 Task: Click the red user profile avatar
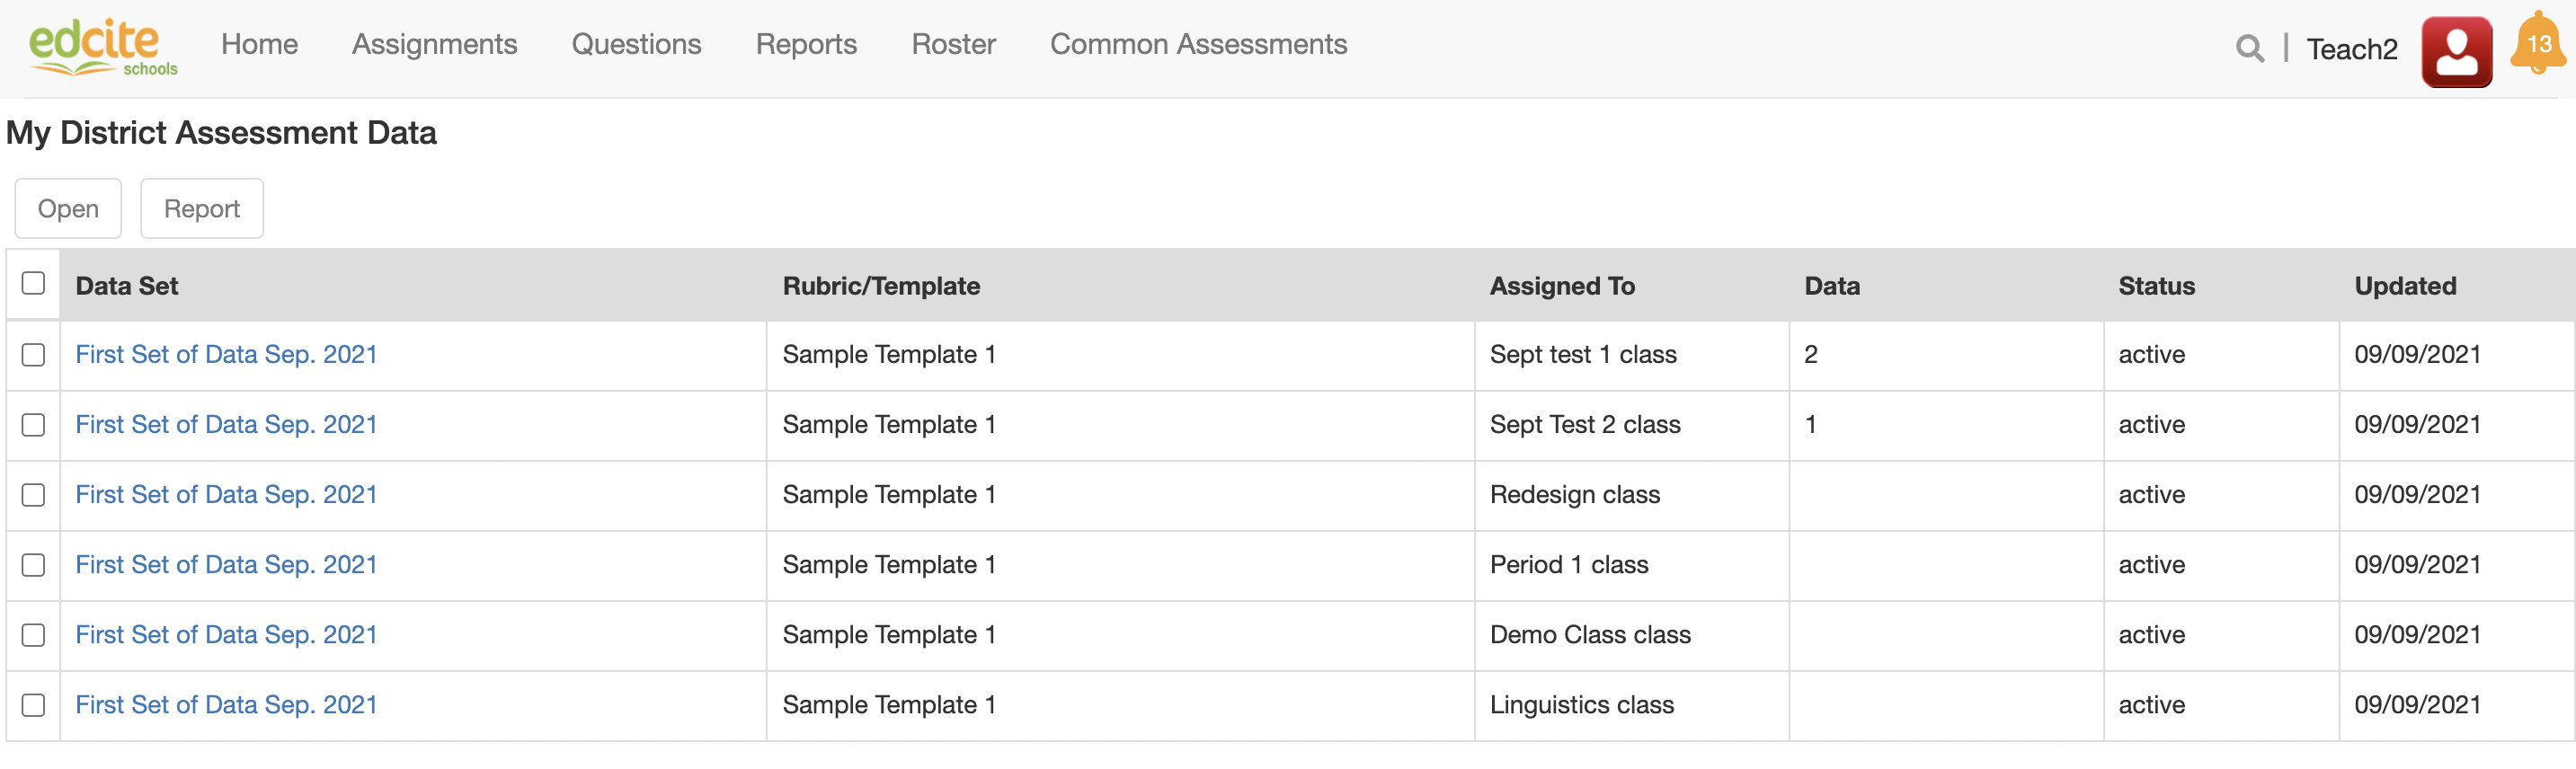(2456, 52)
